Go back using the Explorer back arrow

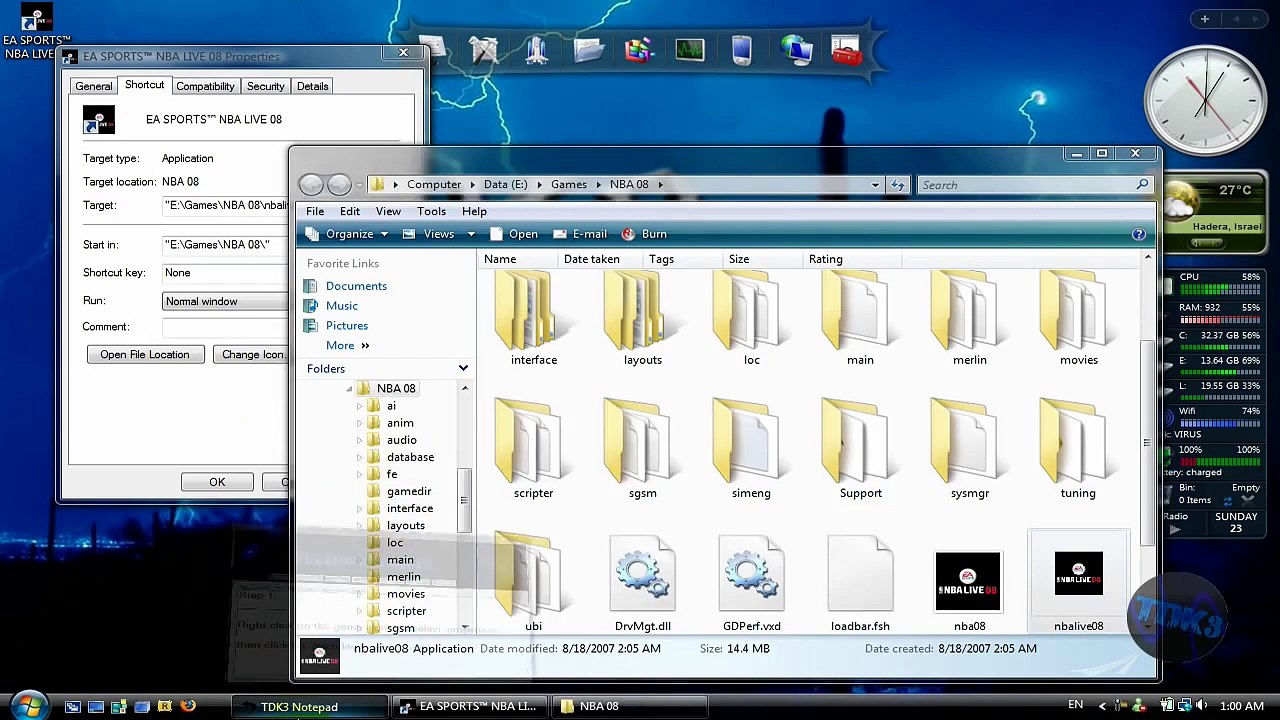coord(311,184)
